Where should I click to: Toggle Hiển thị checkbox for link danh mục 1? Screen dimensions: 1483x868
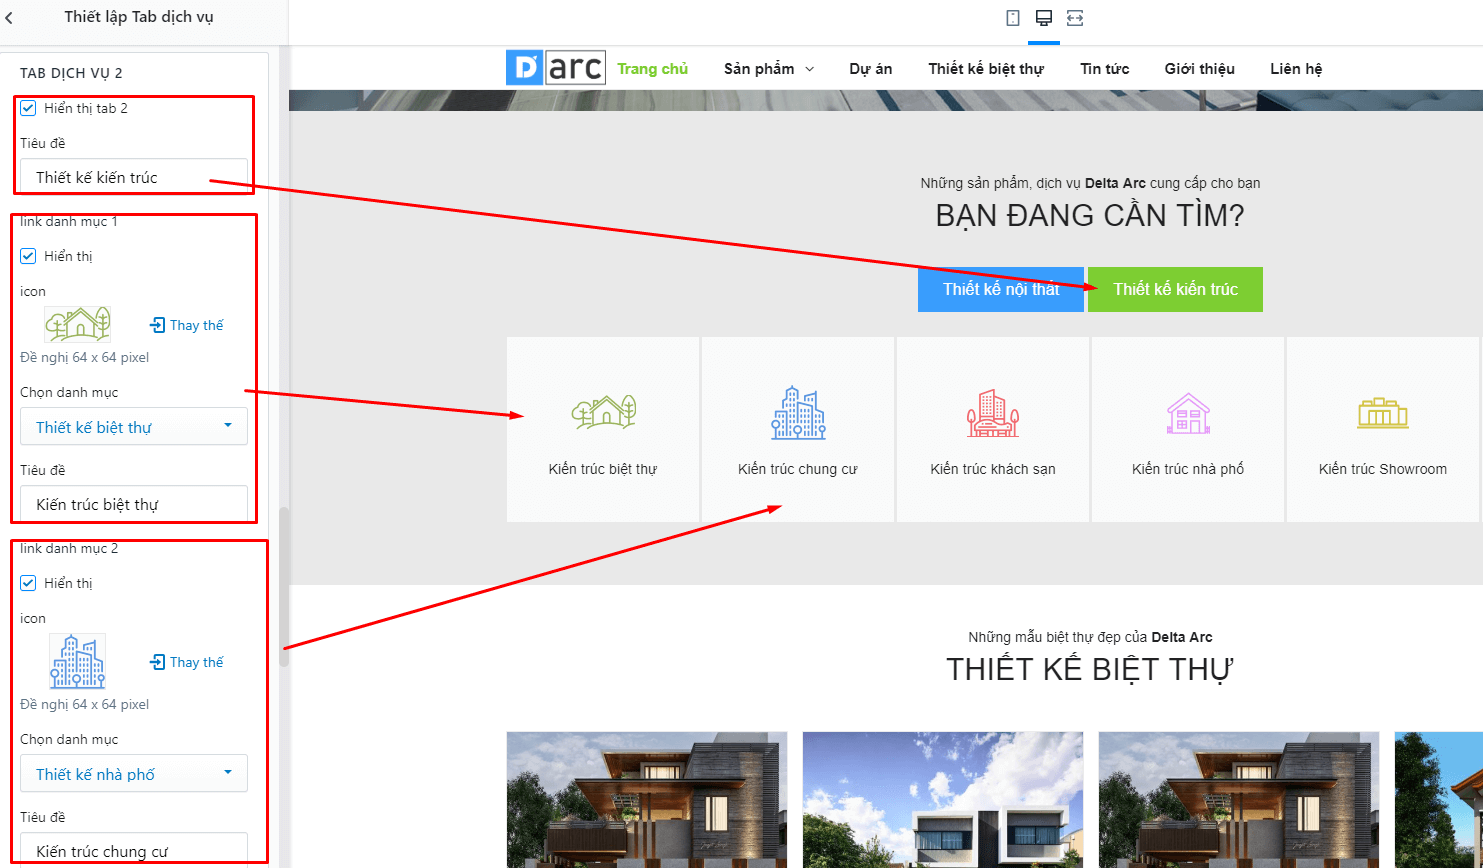[x=28, y=256]
